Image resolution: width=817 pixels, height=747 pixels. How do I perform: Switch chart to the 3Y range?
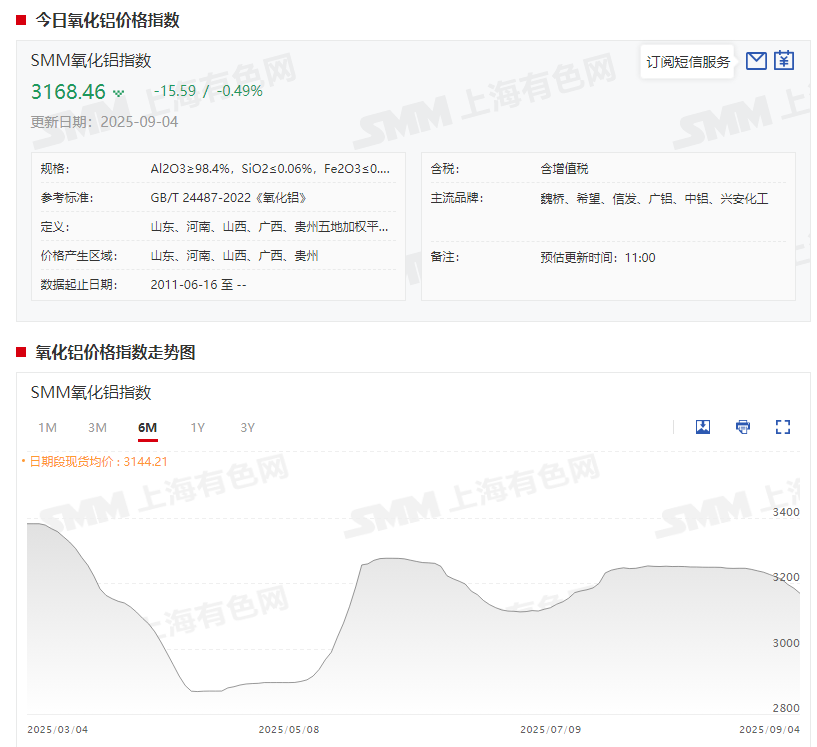(248, 428)
